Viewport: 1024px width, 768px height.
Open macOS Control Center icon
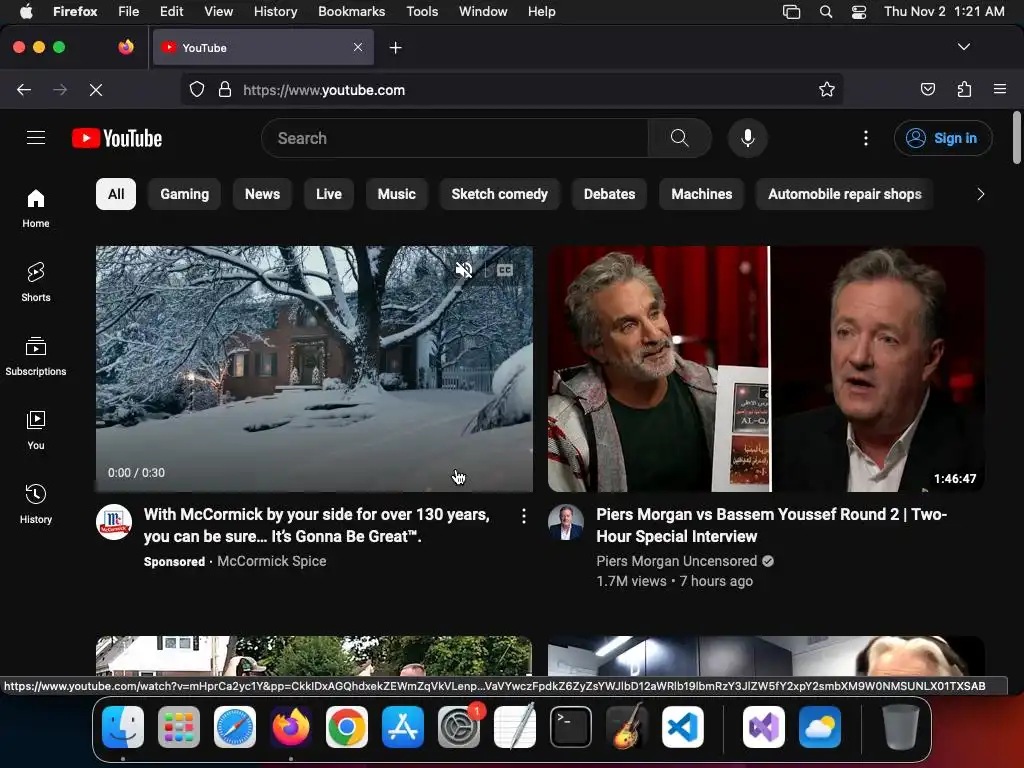pos(859,12)
